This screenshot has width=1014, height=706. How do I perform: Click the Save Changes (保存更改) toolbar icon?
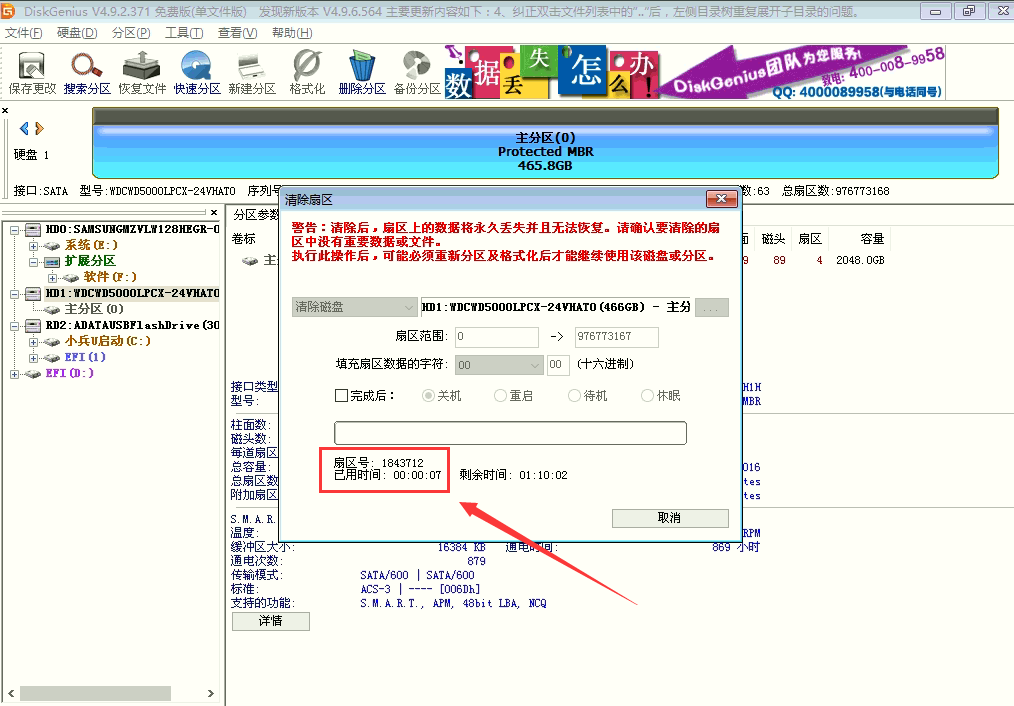click(32, 73)
